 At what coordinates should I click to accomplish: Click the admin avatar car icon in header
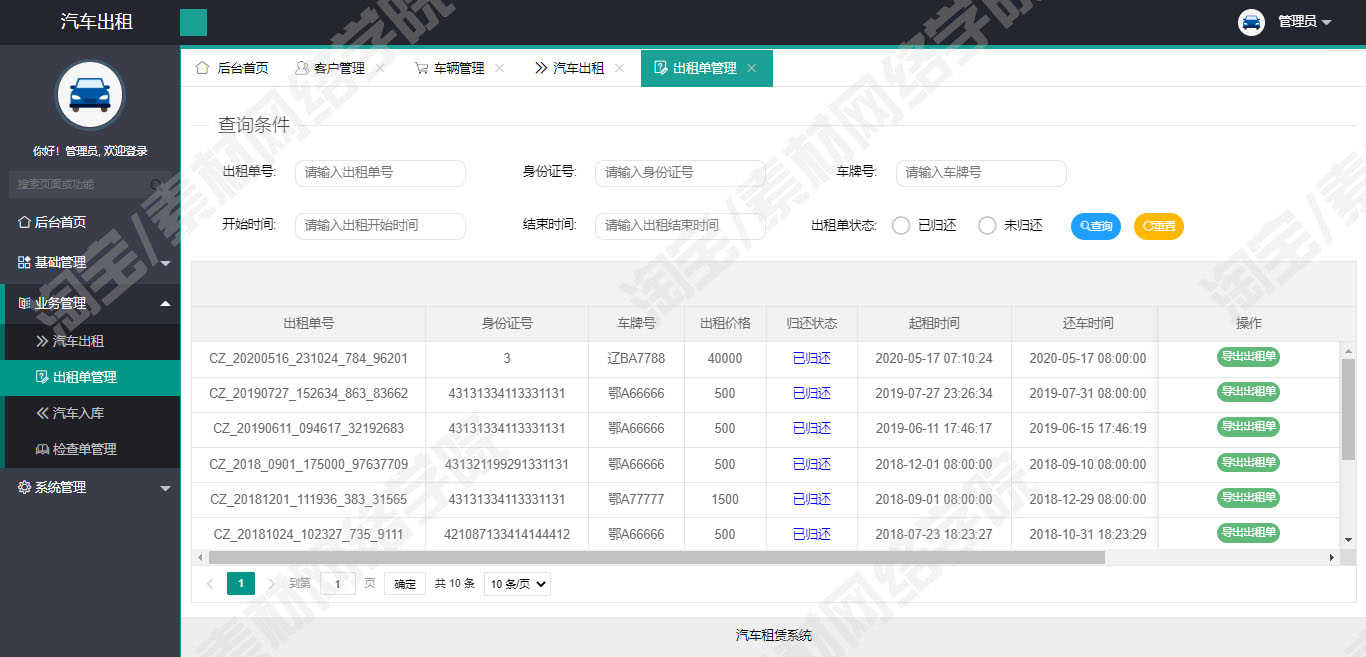[x=1251, y=22]
